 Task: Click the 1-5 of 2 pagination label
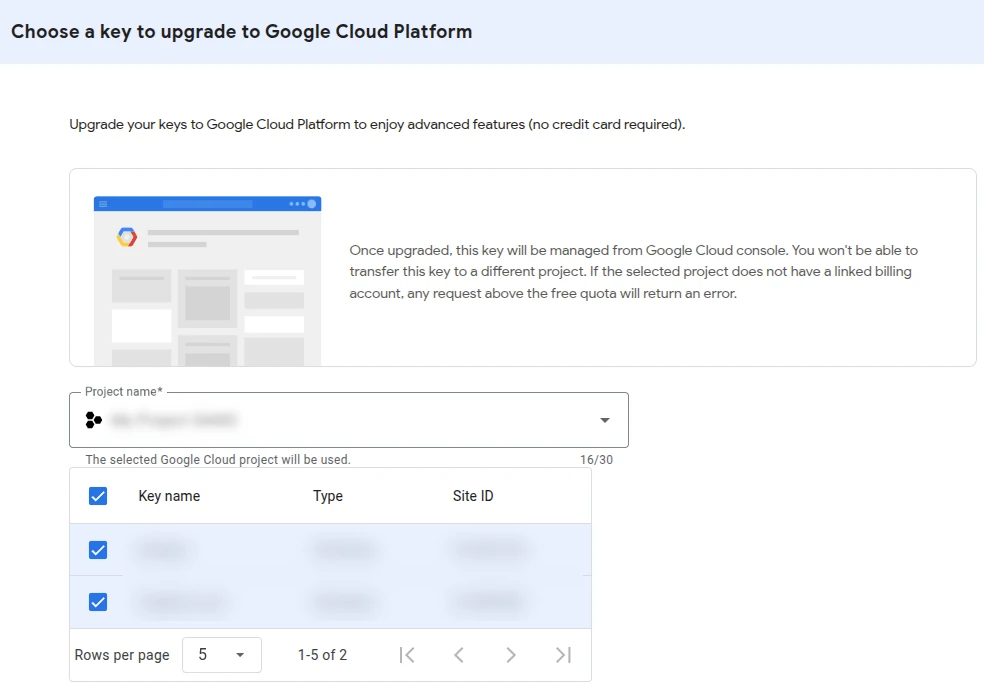322,655
